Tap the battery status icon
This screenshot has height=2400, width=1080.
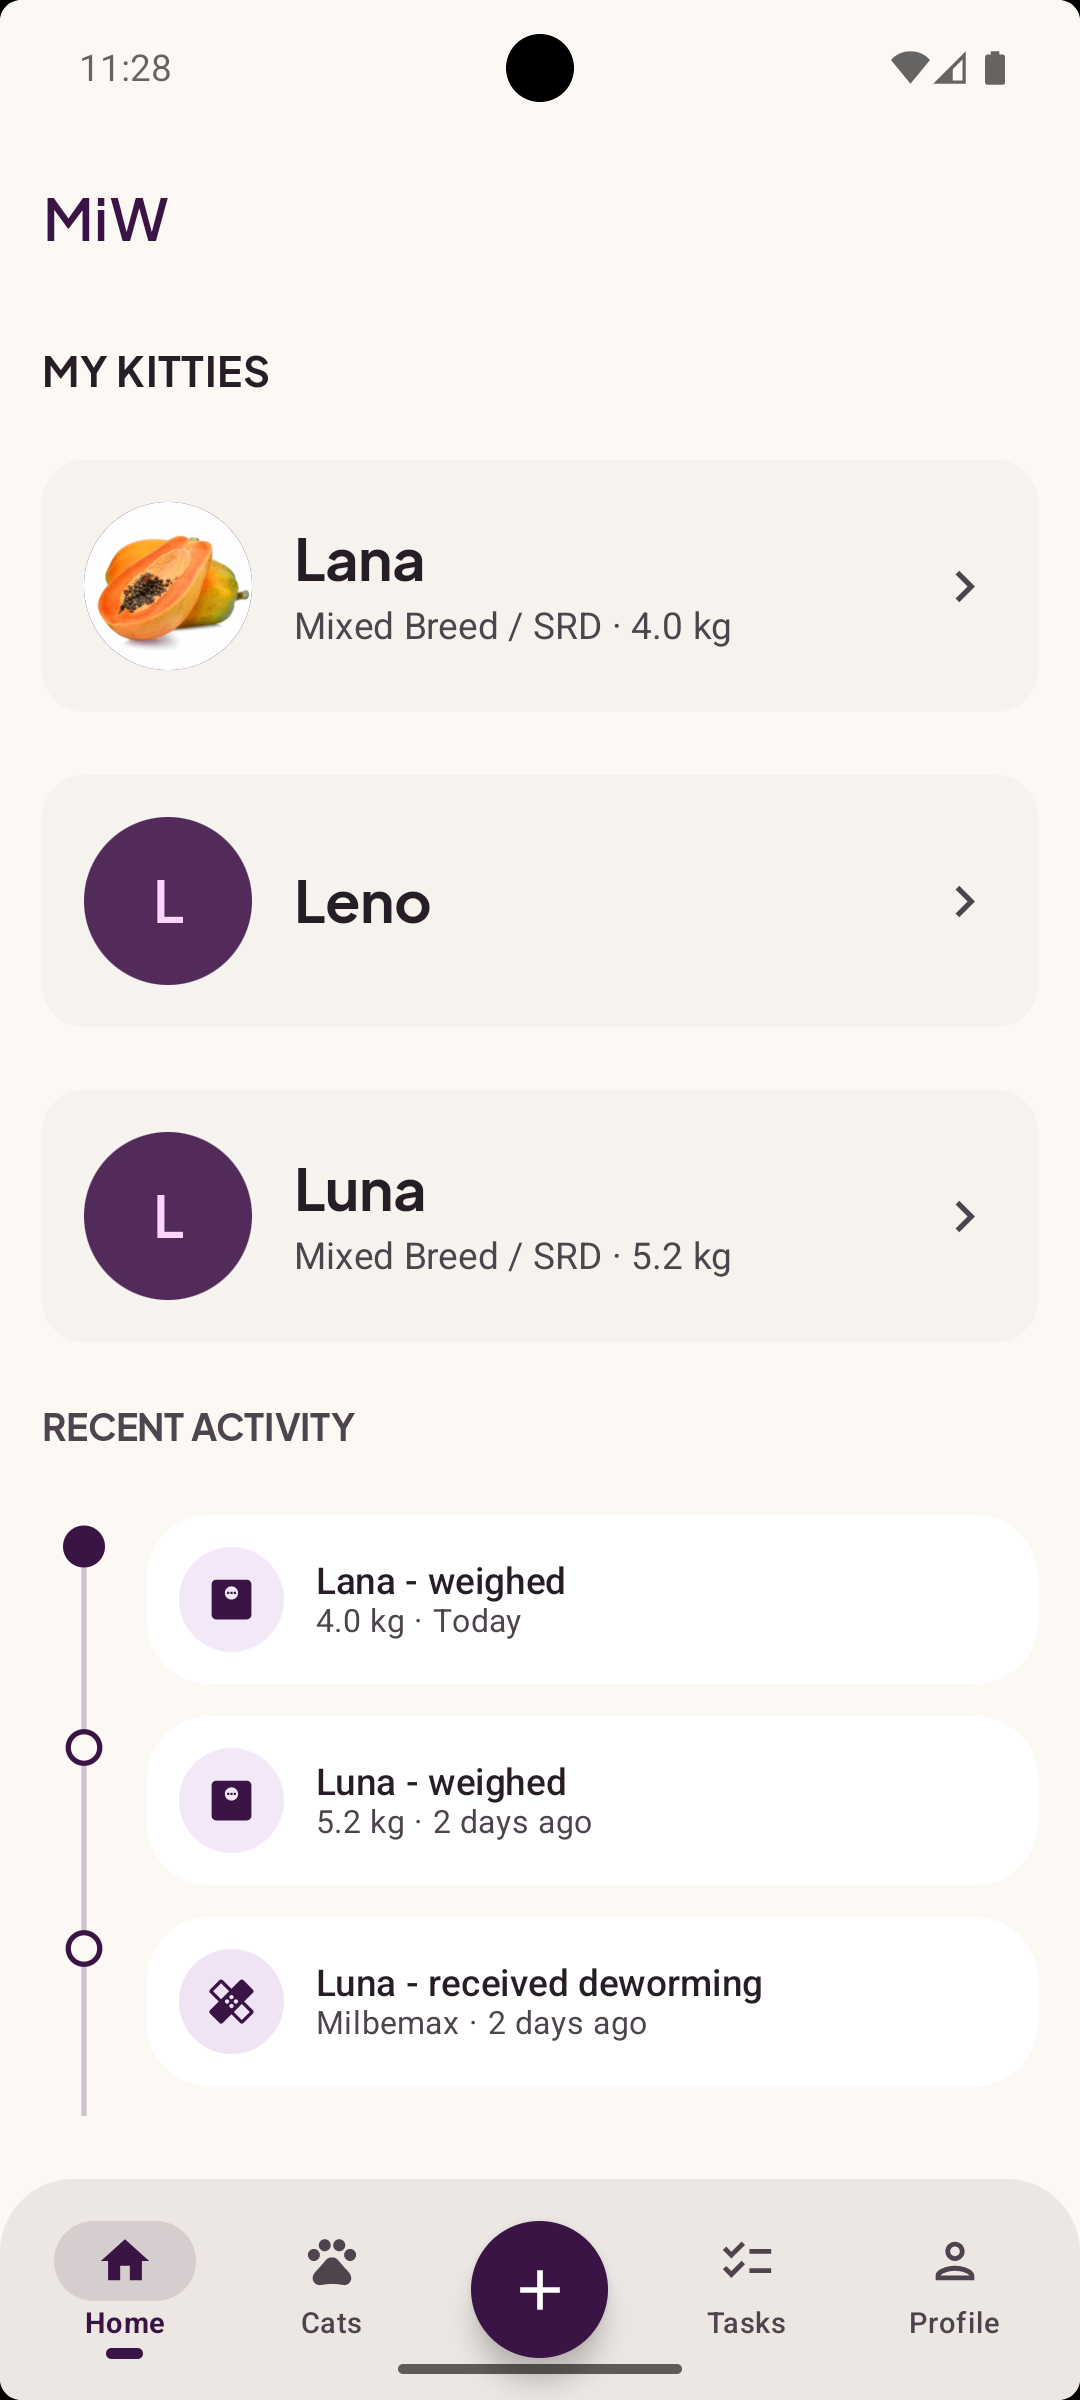pos(994,68)
